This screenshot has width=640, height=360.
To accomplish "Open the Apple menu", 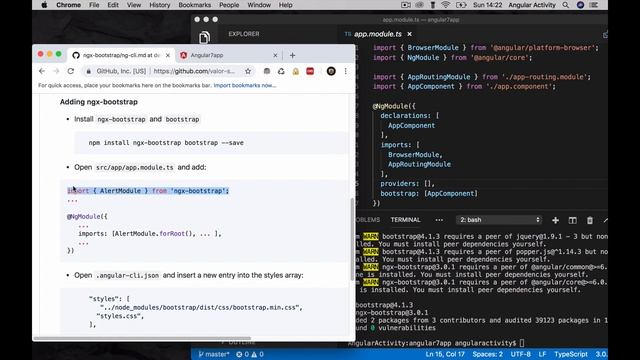I will (x=44, y=5).
